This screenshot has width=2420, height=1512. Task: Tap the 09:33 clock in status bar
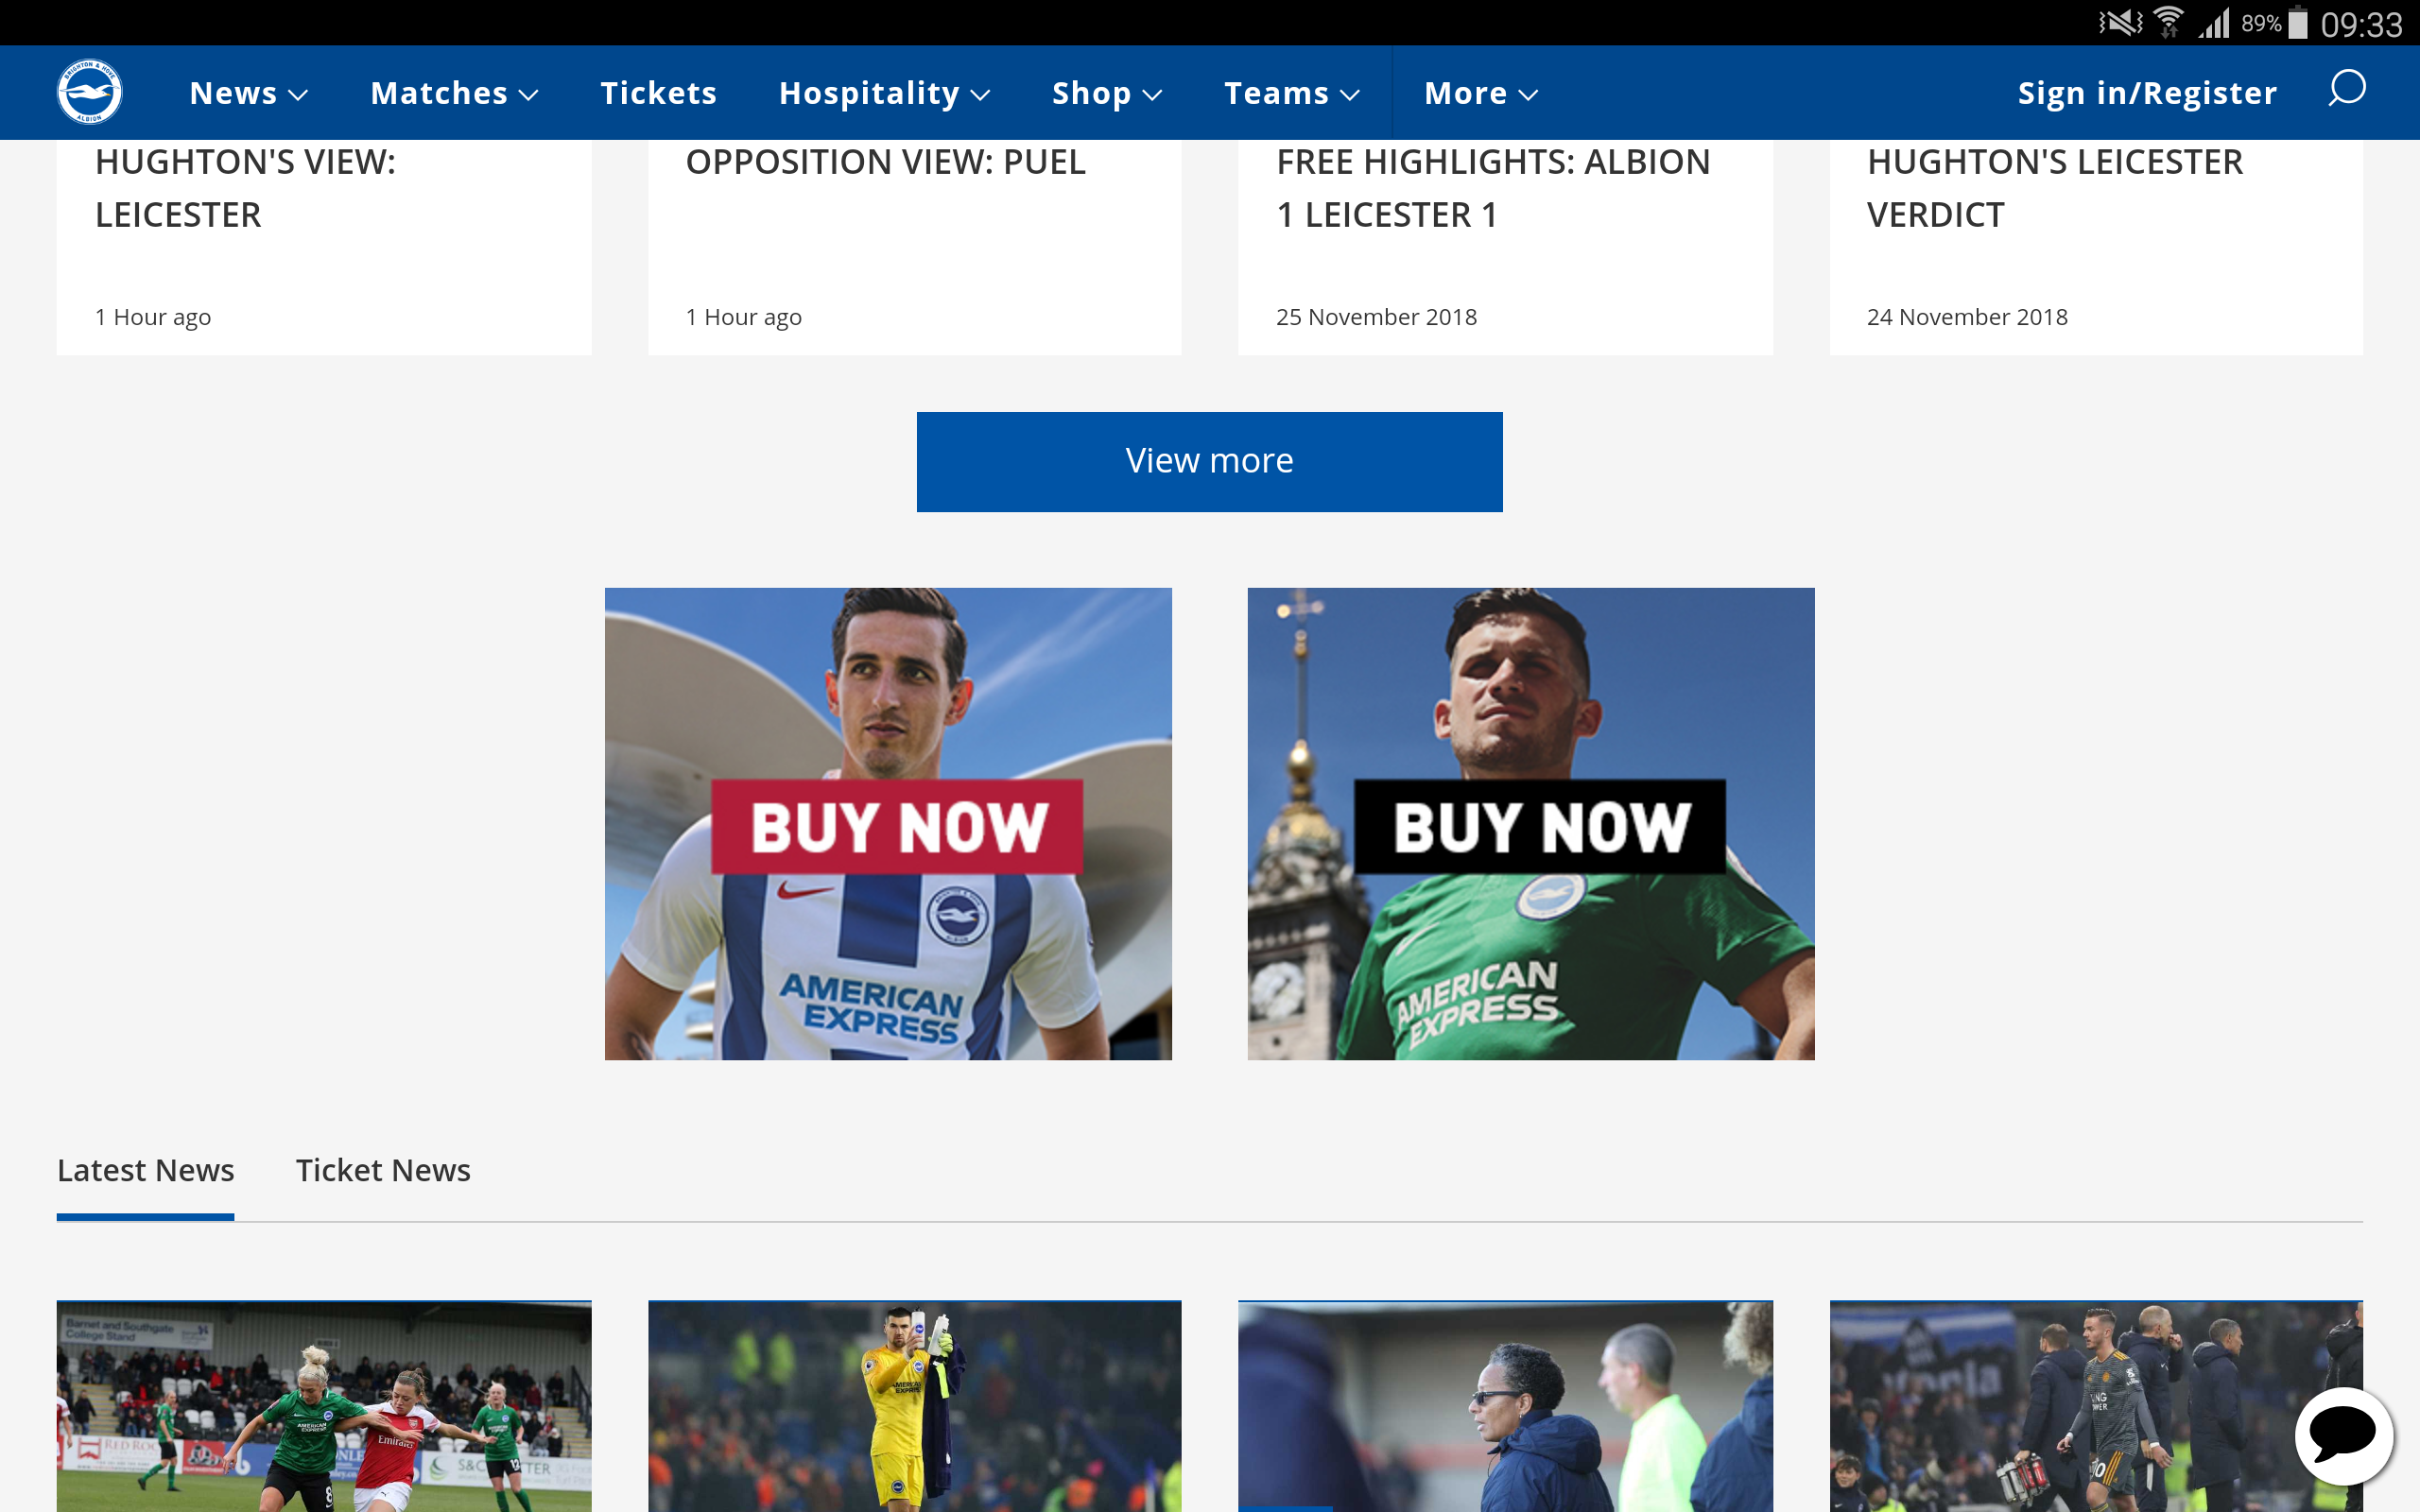point(2361,24)
